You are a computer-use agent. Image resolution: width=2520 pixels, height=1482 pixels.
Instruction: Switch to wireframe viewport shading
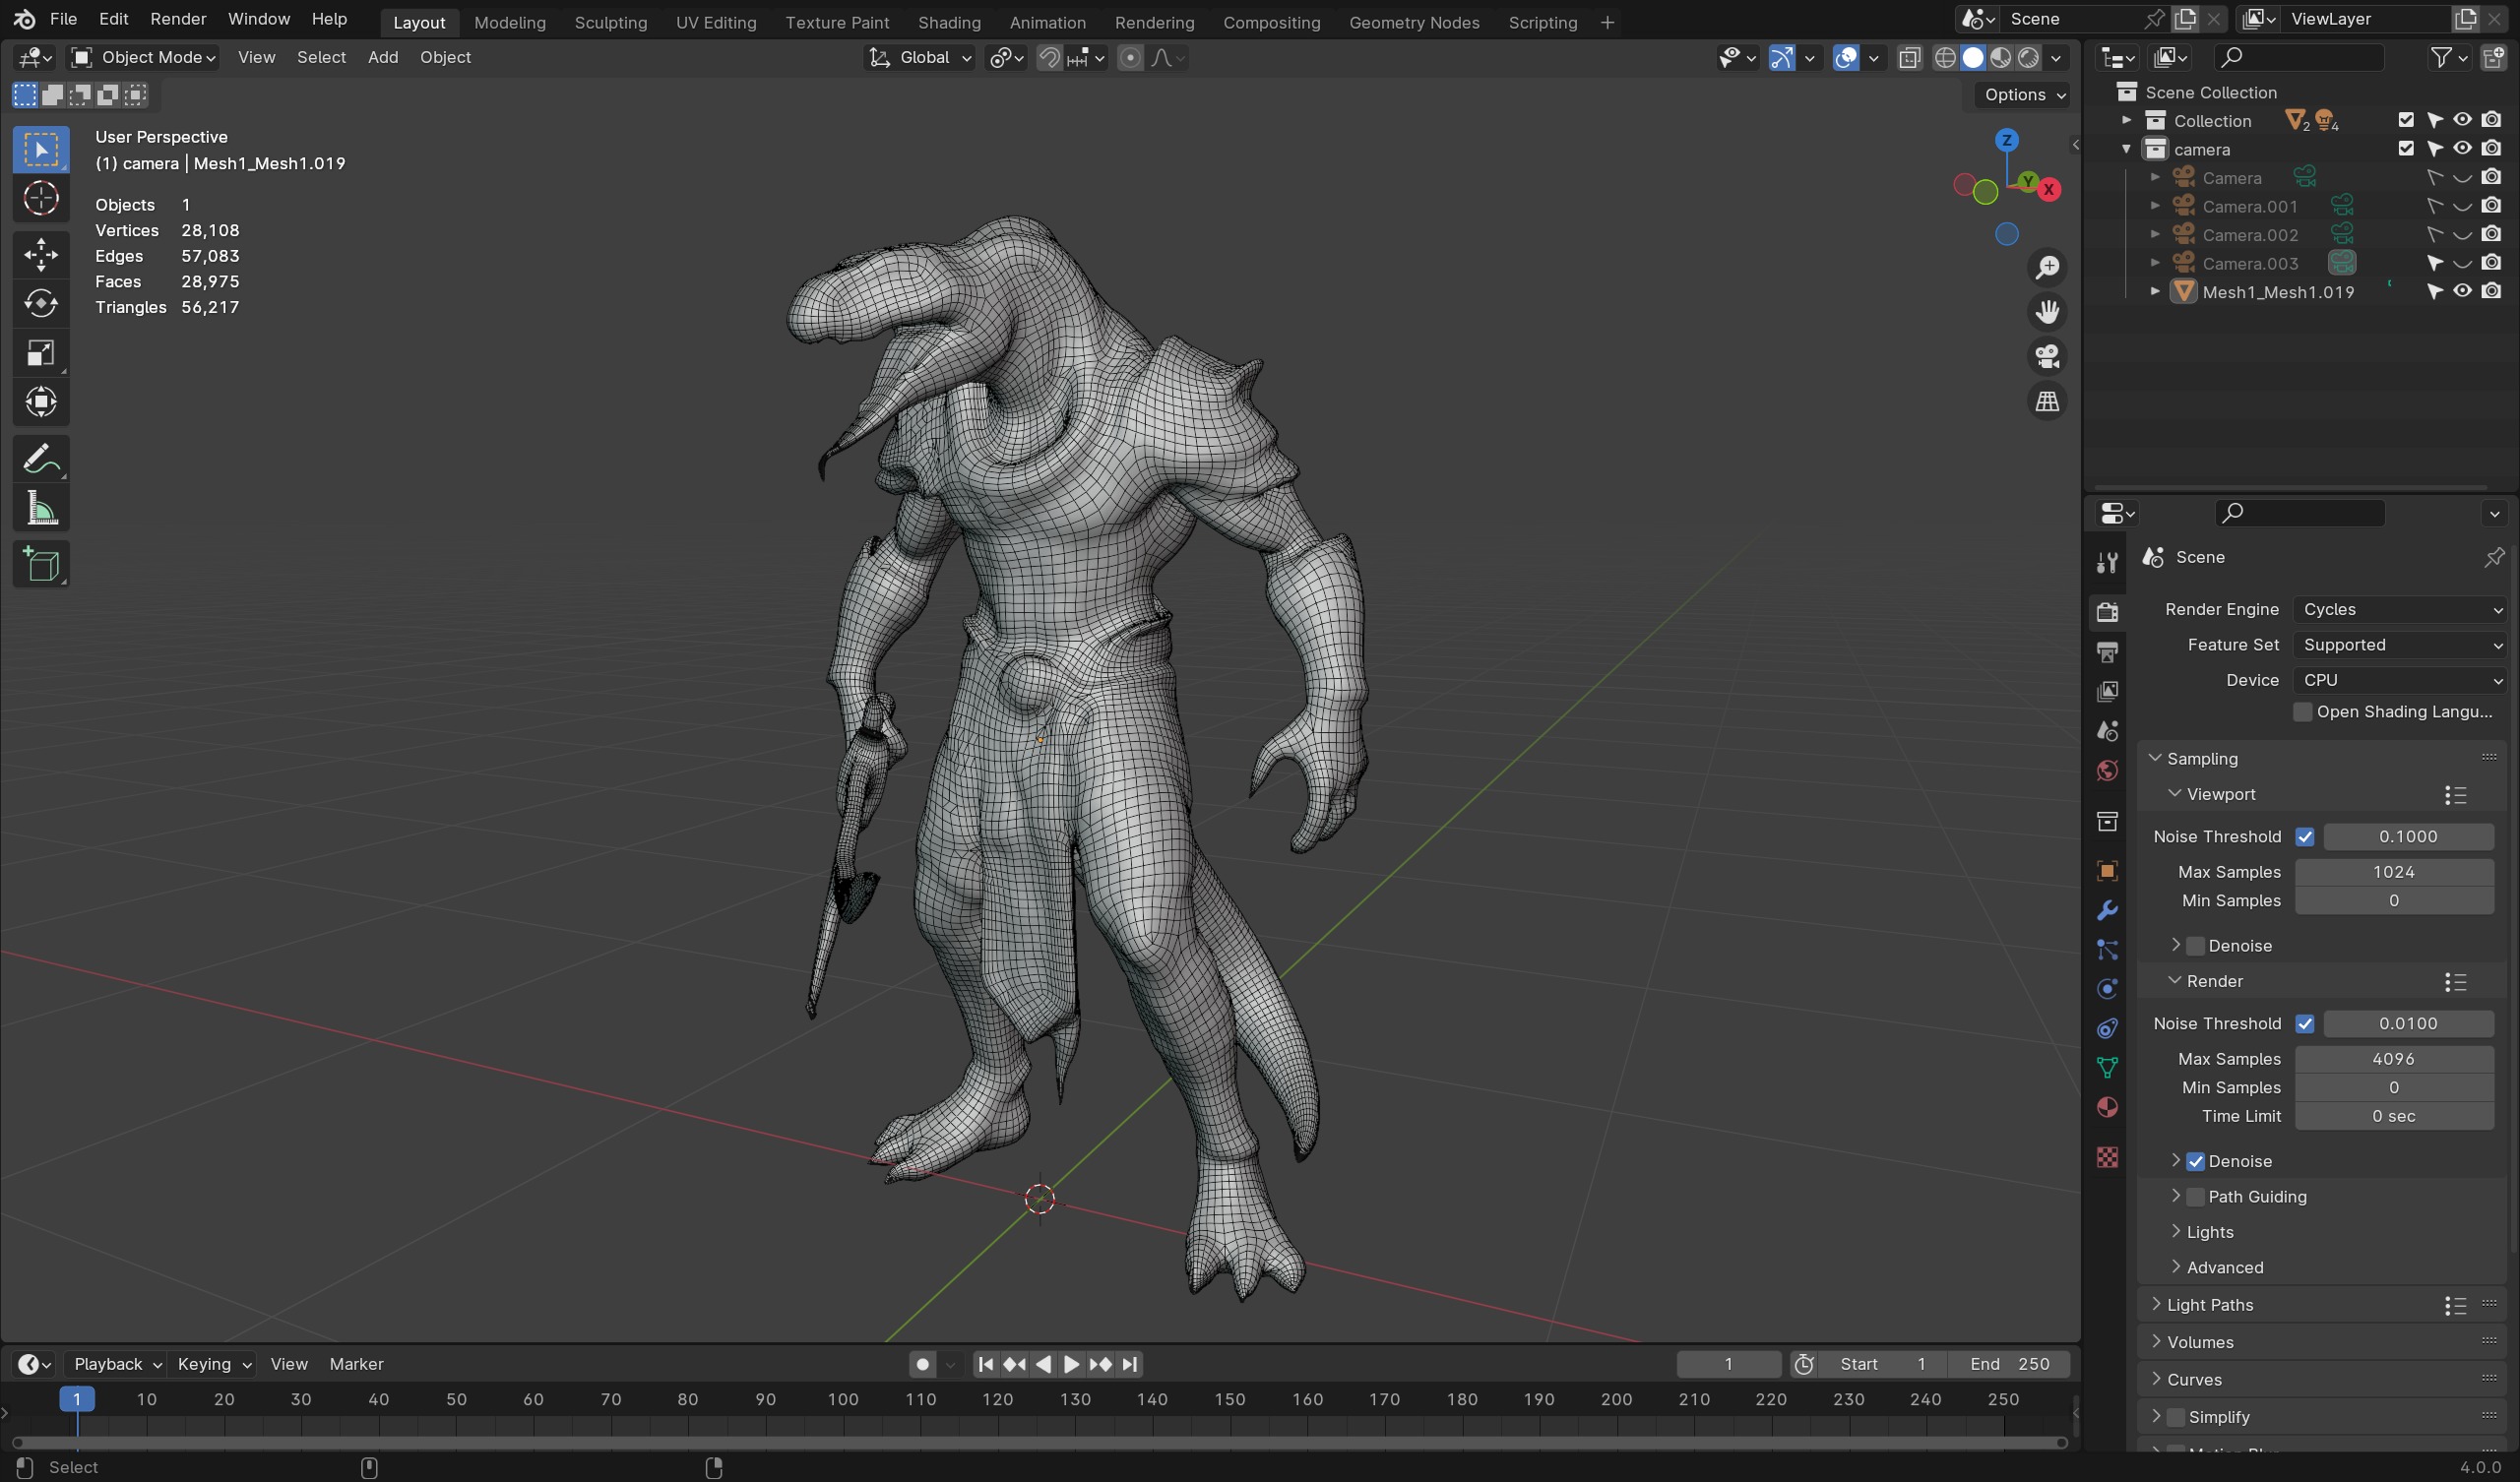(x=1945, y=58)
